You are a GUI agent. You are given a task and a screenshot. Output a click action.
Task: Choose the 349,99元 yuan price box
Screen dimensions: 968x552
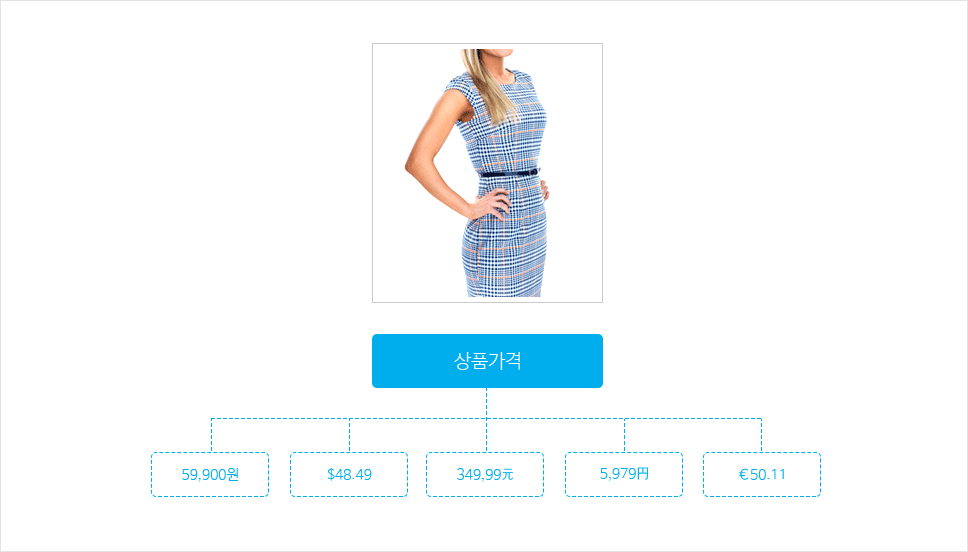click(x=485, y=474)
